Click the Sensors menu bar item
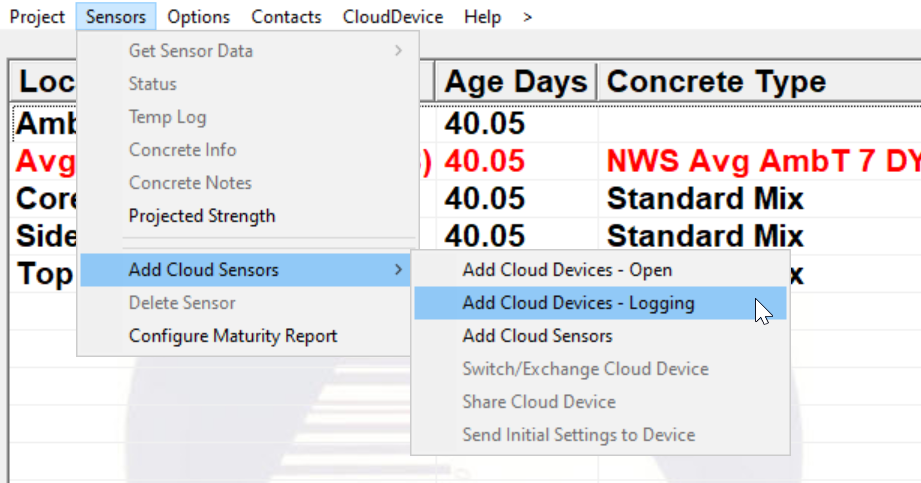This screenshot has width=921, height=483. 116,17
